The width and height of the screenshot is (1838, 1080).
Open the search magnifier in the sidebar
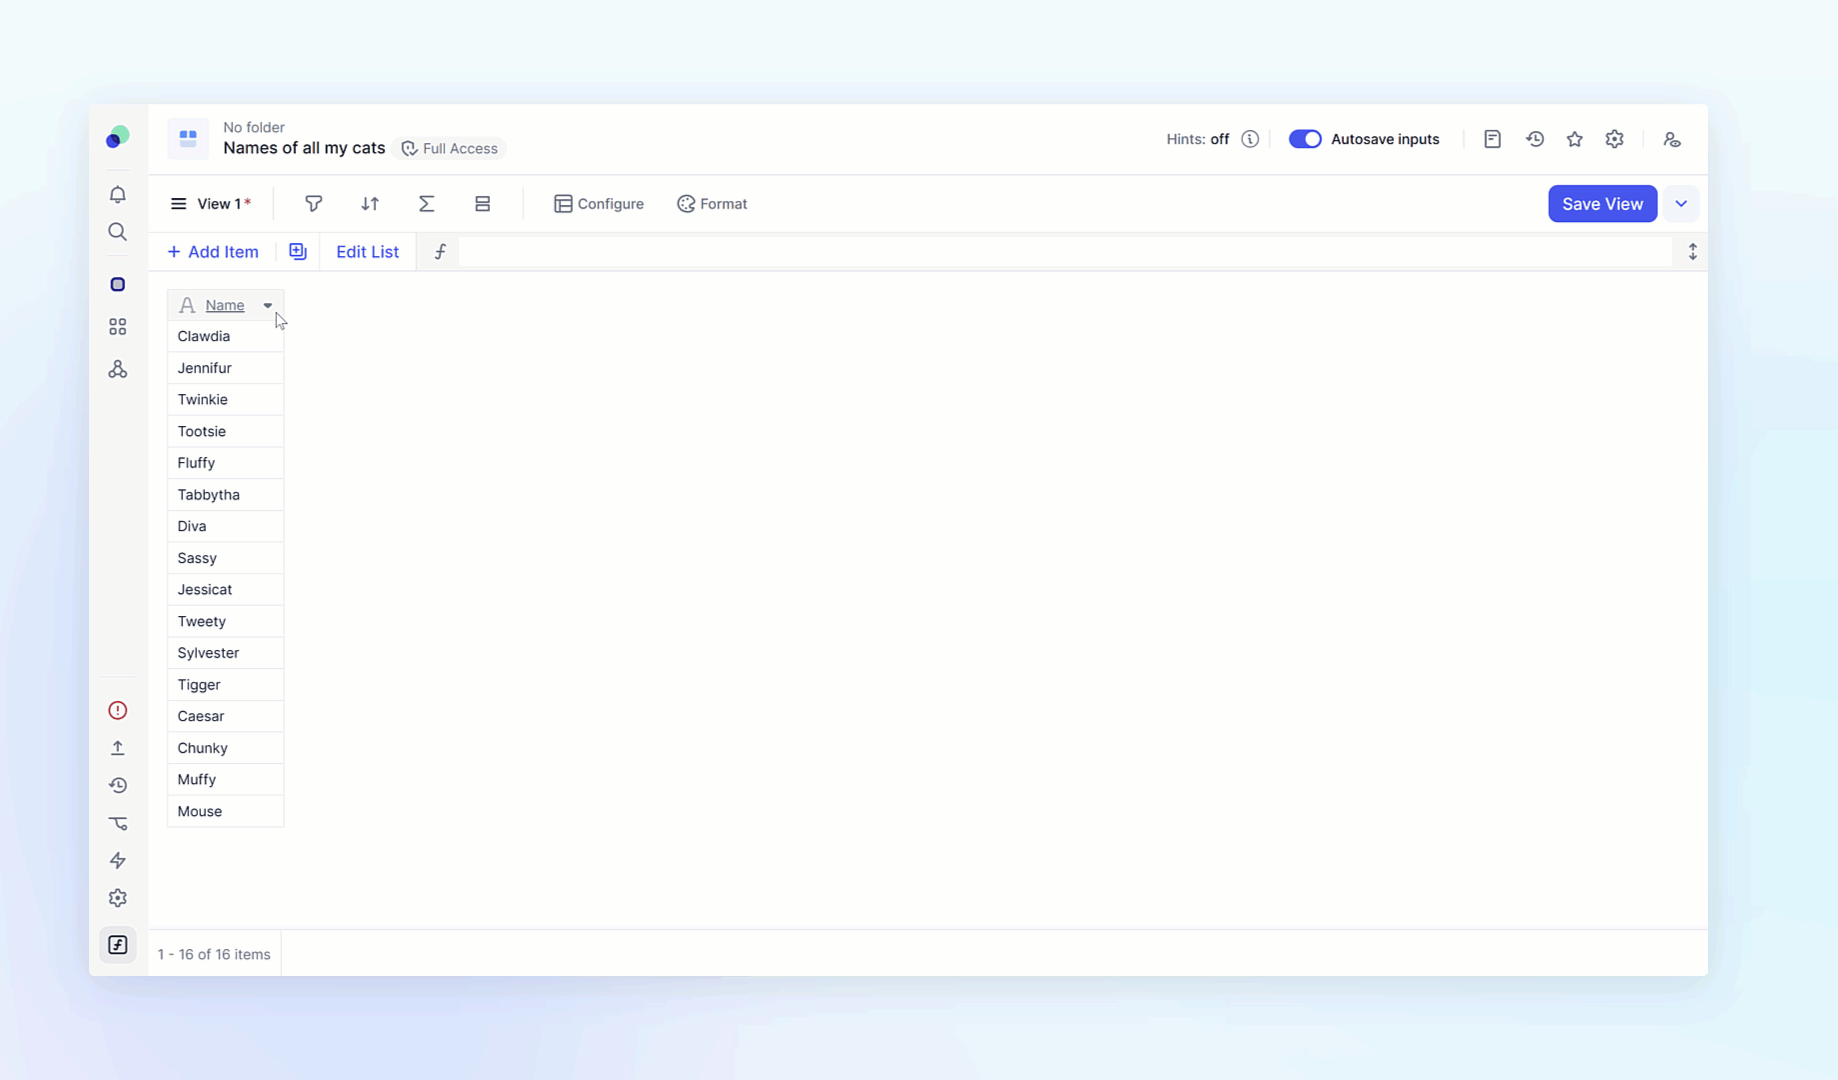point(117,232)
